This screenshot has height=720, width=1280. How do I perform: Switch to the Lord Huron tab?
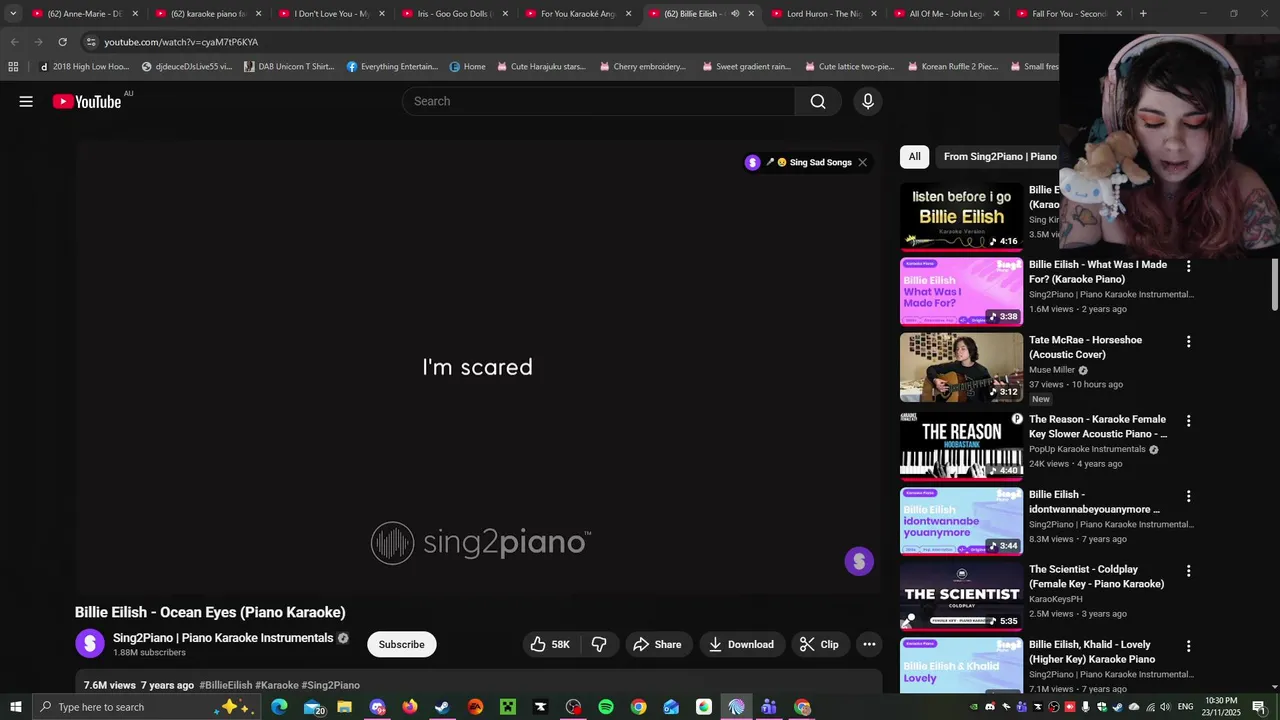(823, 14)
